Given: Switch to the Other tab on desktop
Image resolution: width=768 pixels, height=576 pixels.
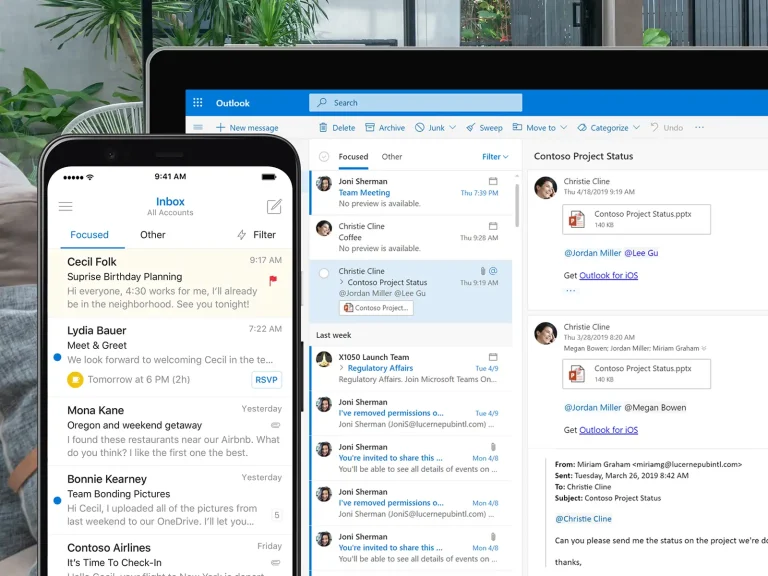Looking at the screenshot, I should click(392, 157).
